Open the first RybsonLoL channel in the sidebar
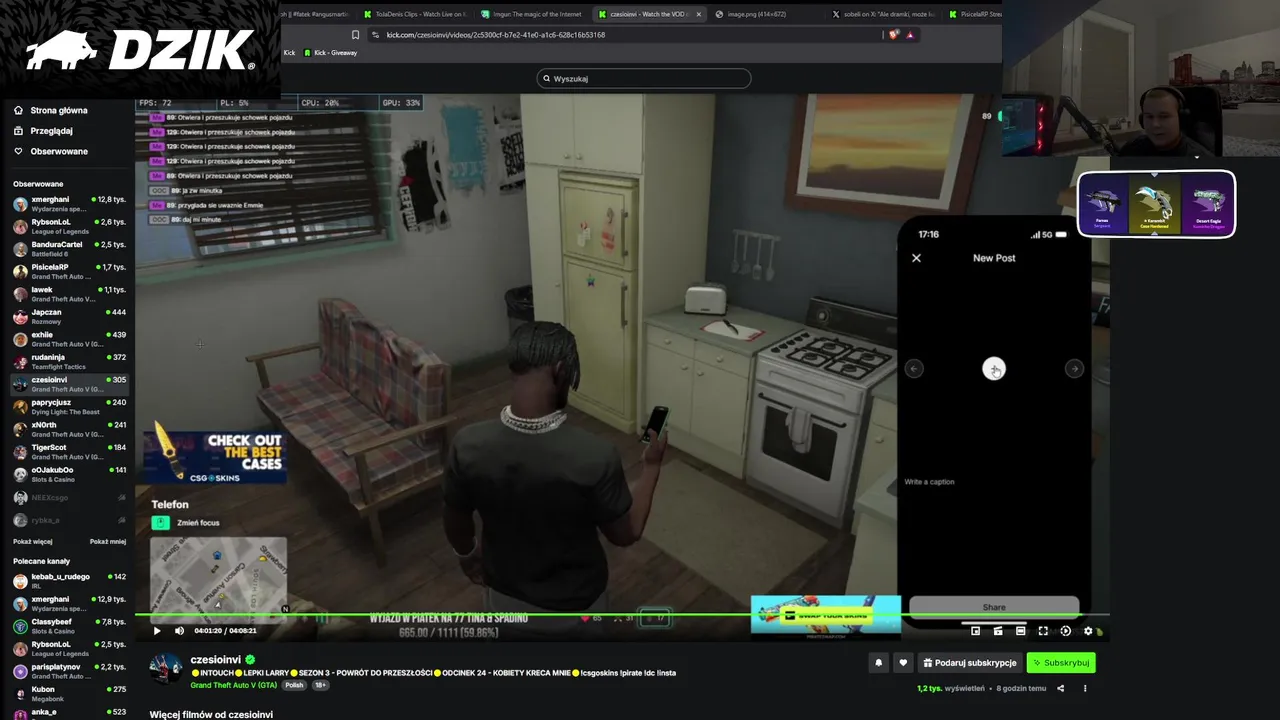The height and width of the screenshot is (720, 1280). 70,226
